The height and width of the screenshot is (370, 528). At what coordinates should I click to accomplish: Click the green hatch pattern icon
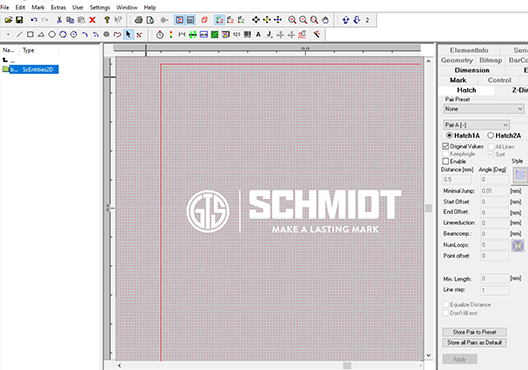point(214,34)
